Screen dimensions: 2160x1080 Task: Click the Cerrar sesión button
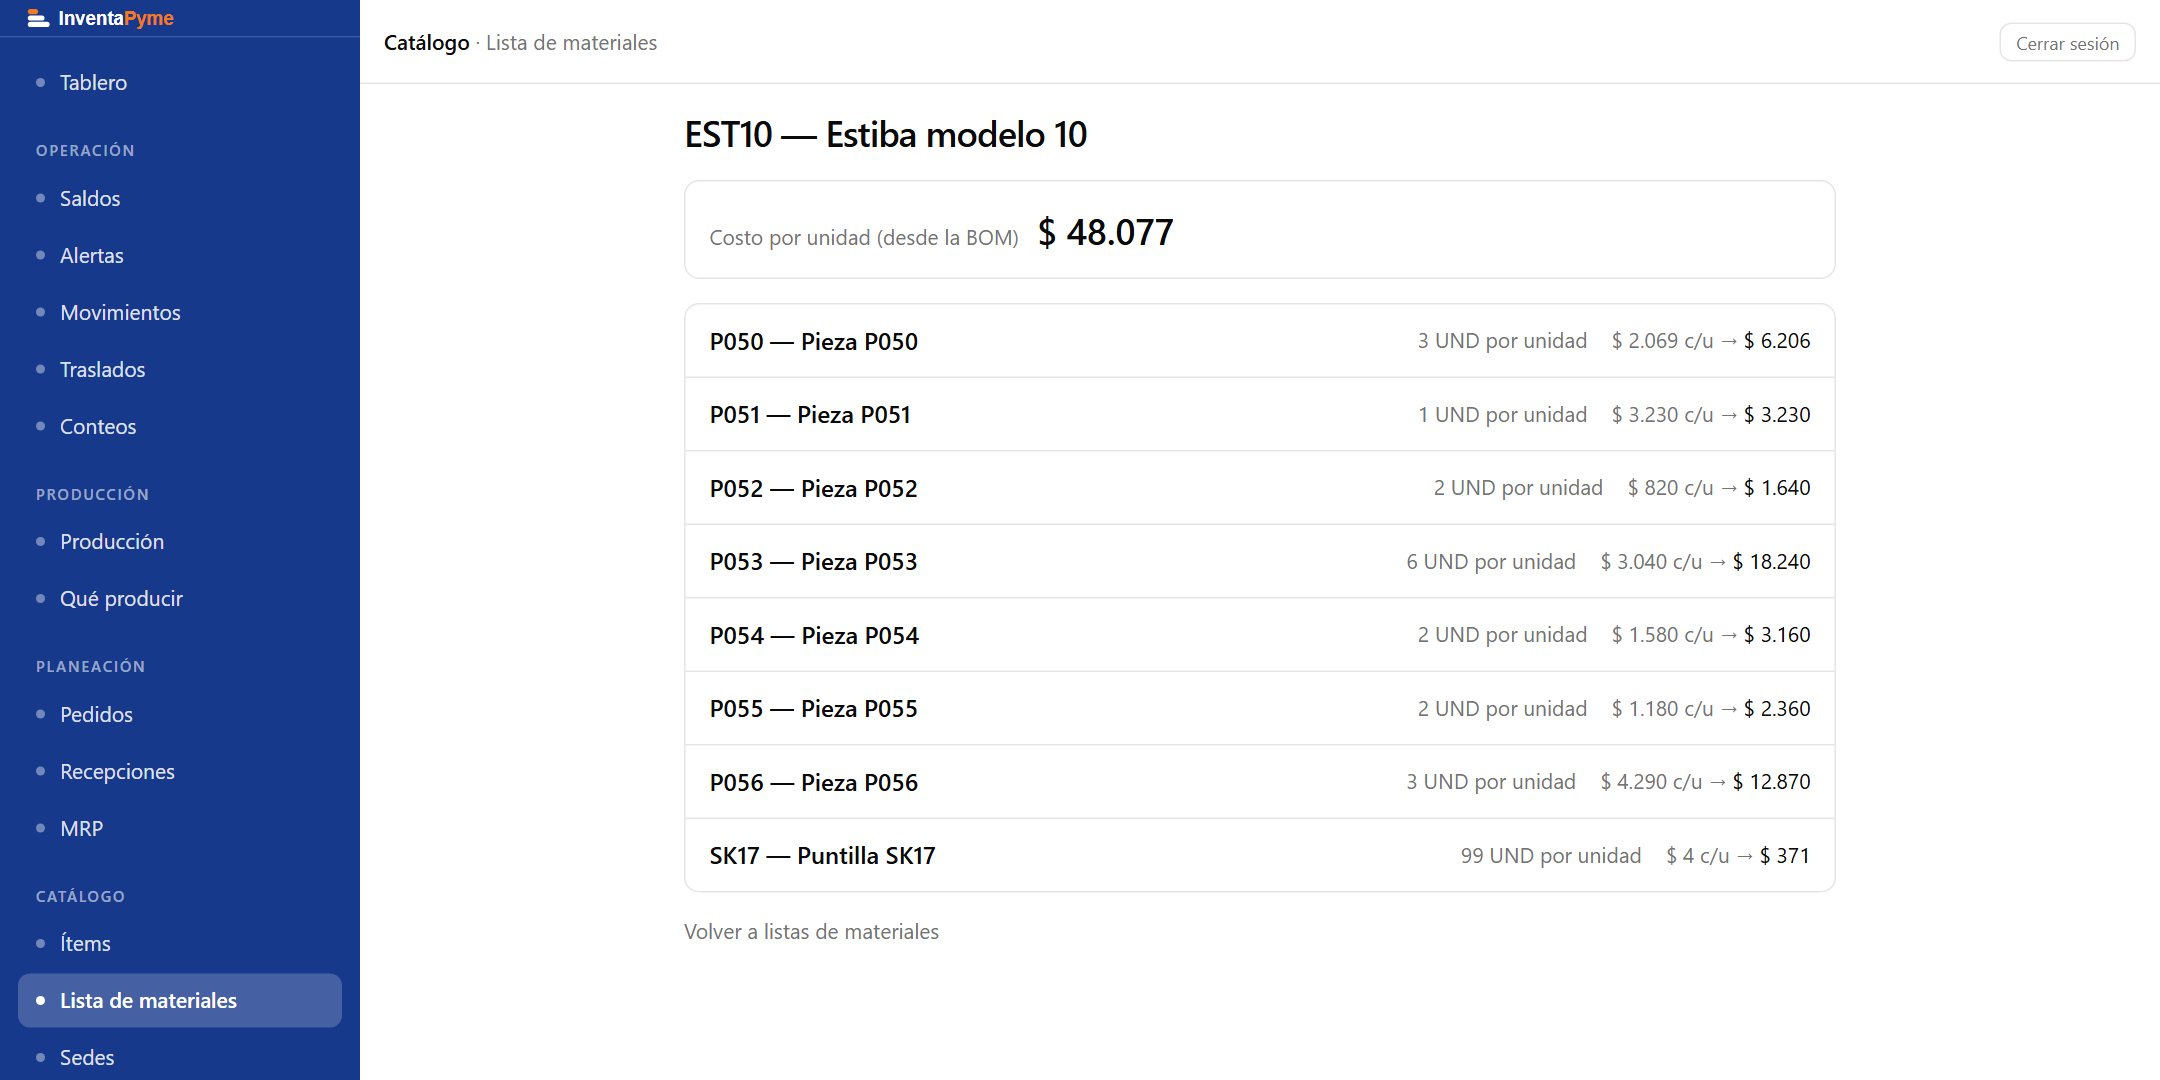[2067, 43]
